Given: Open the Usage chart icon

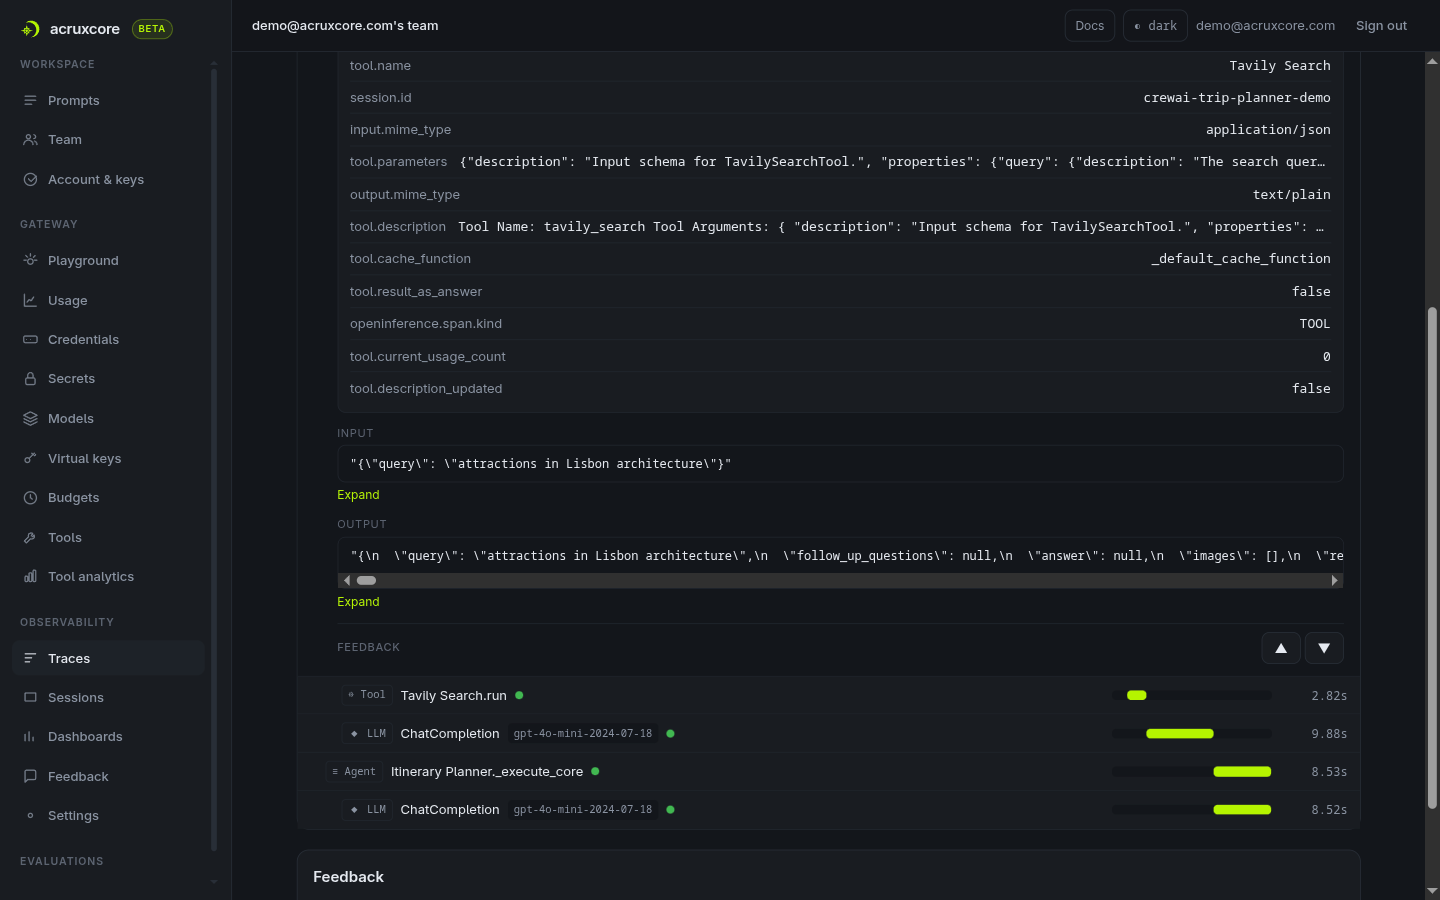Looking at the screenshot, I should click(30, 300).
